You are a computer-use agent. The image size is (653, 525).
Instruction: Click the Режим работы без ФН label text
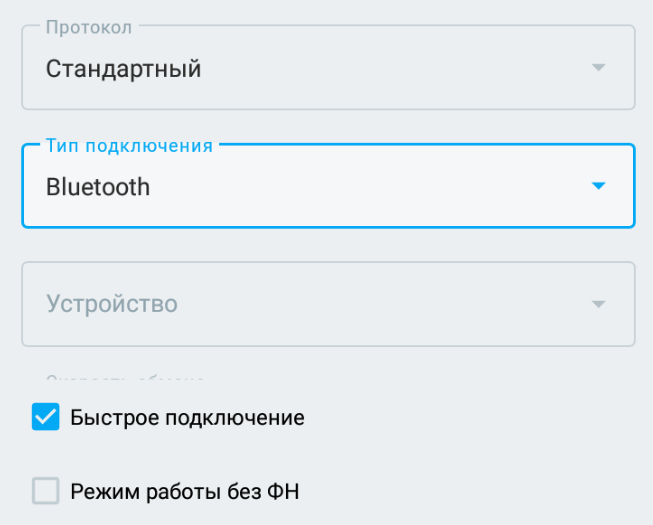[x=185, y=491]
